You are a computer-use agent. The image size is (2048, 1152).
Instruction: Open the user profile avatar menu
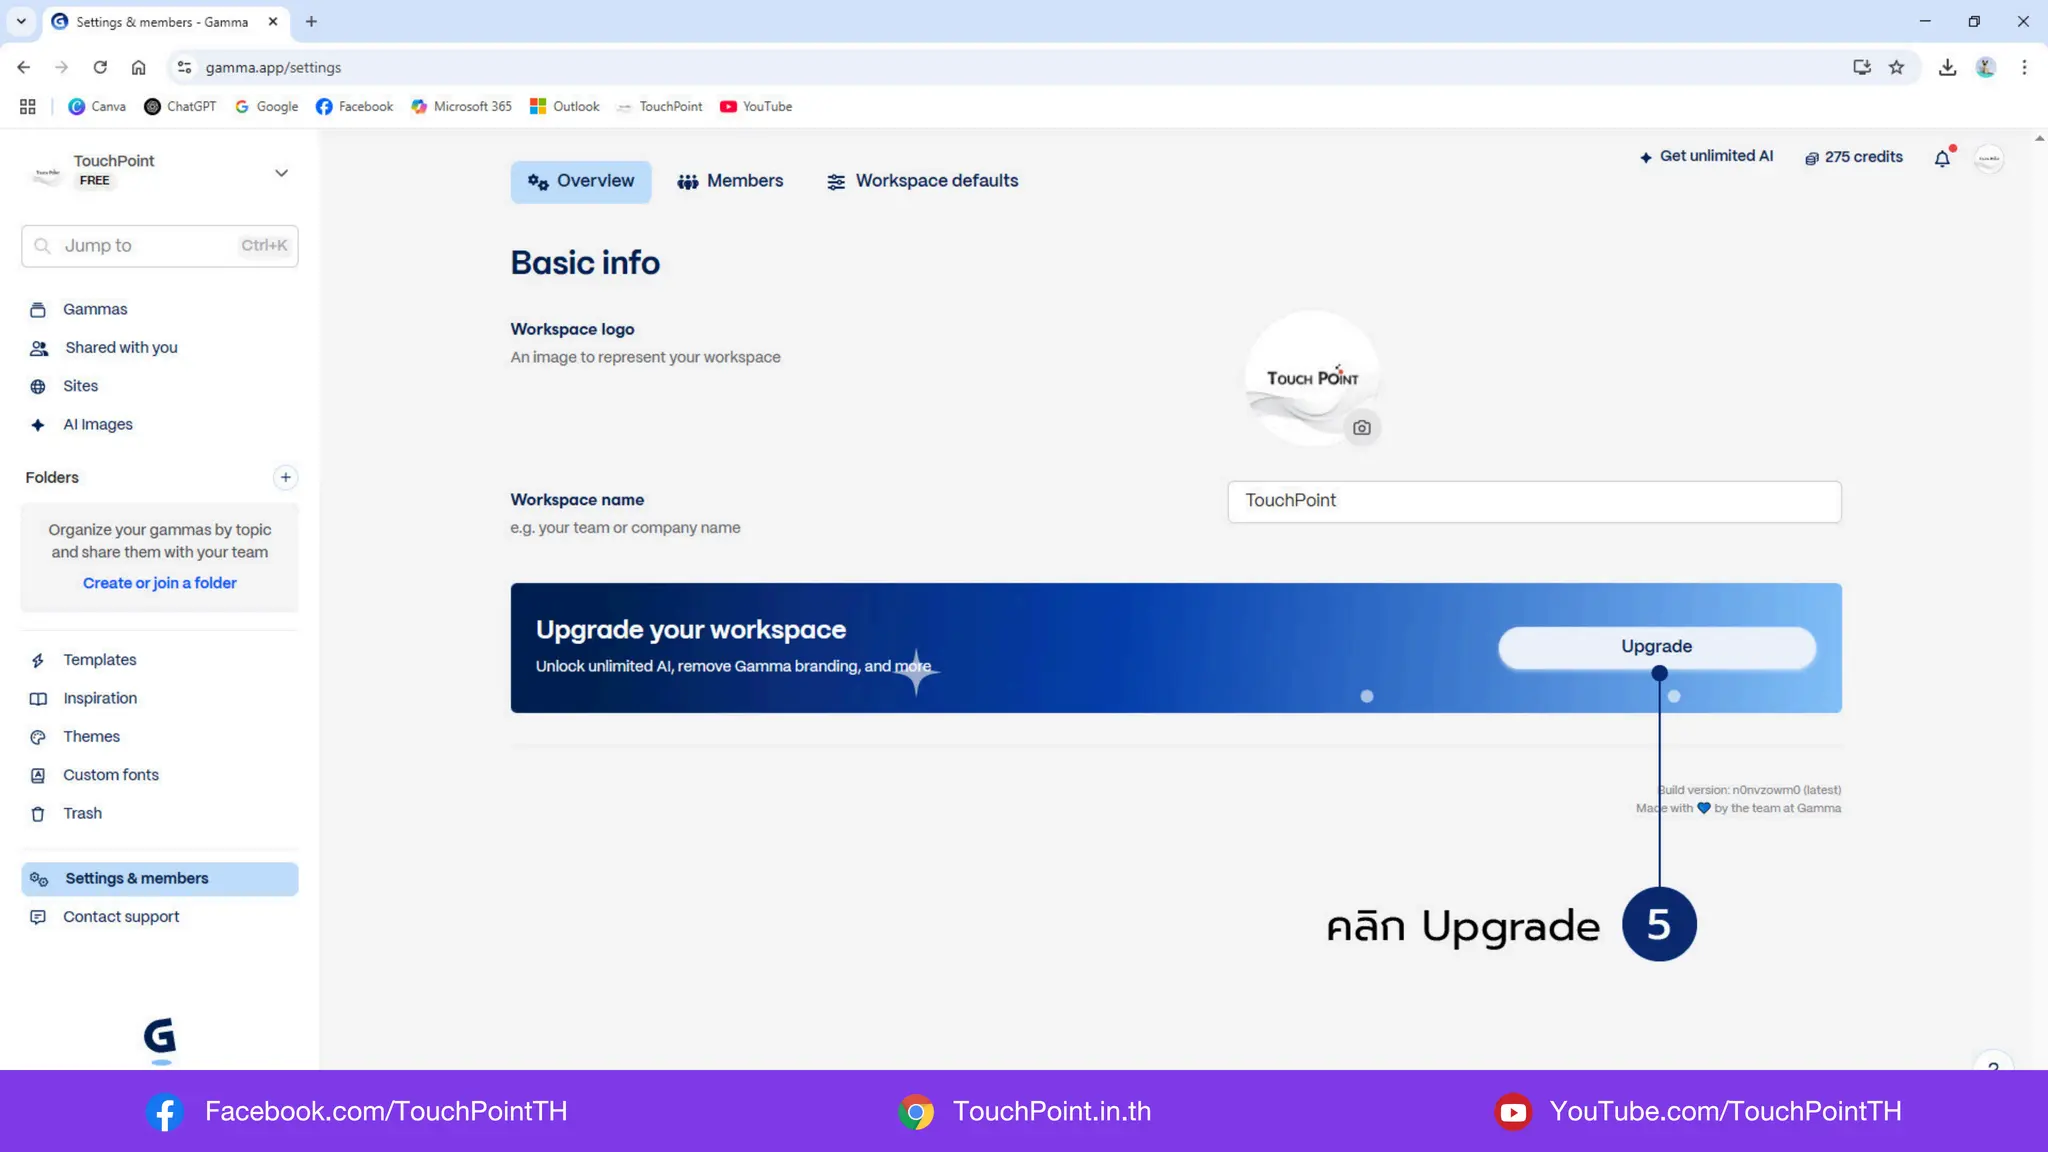tap(1988, 158)
